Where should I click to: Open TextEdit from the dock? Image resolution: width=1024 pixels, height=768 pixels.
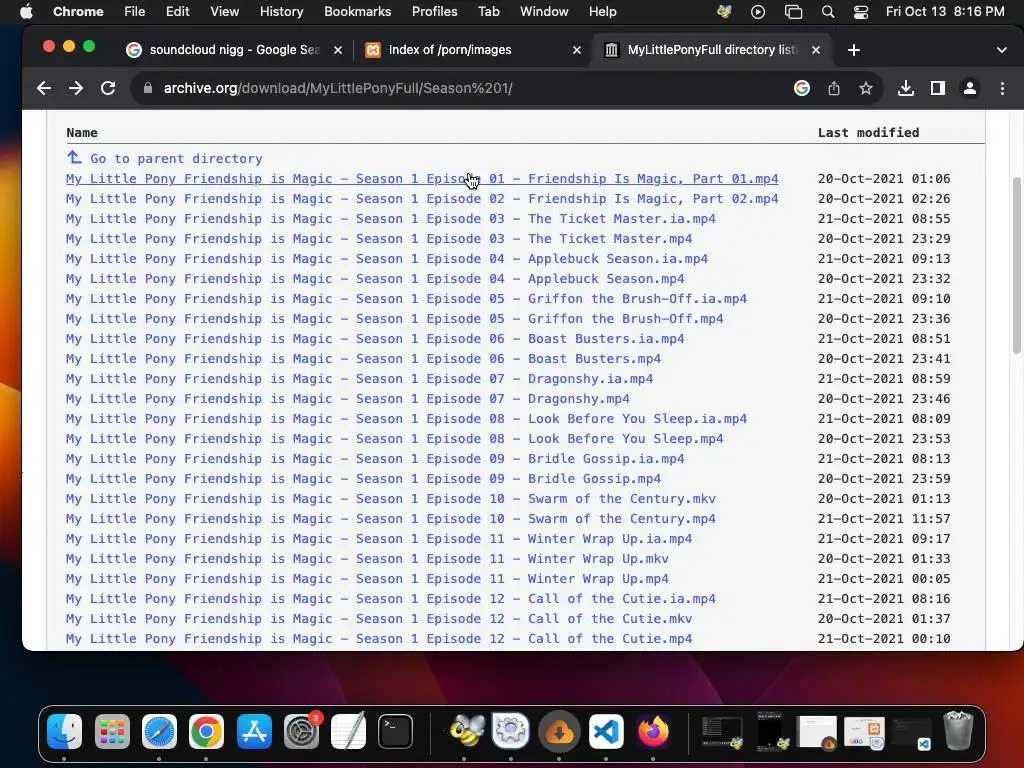coord(348,731)
